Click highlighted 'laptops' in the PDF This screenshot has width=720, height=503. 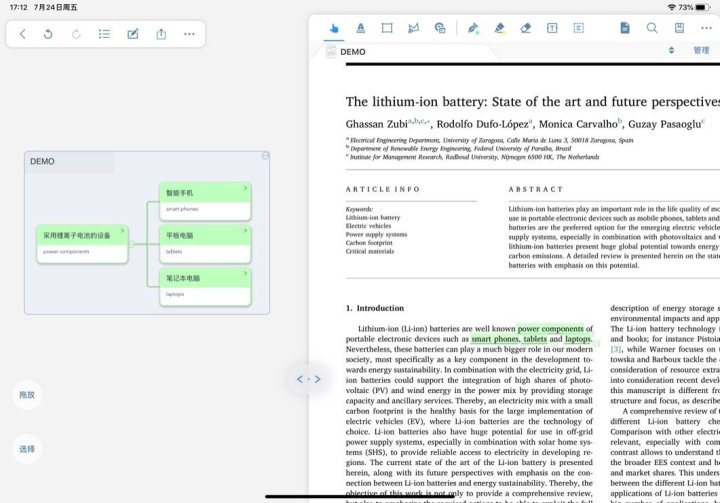click(578, 339)
